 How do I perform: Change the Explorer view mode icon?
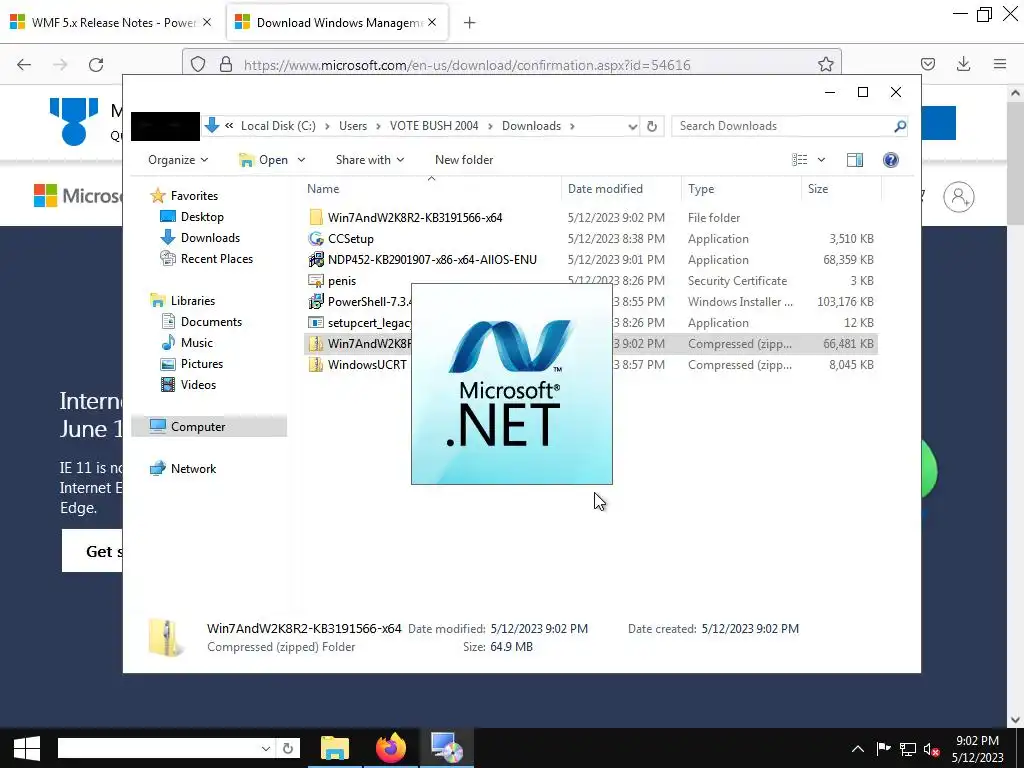pos(799,160)
